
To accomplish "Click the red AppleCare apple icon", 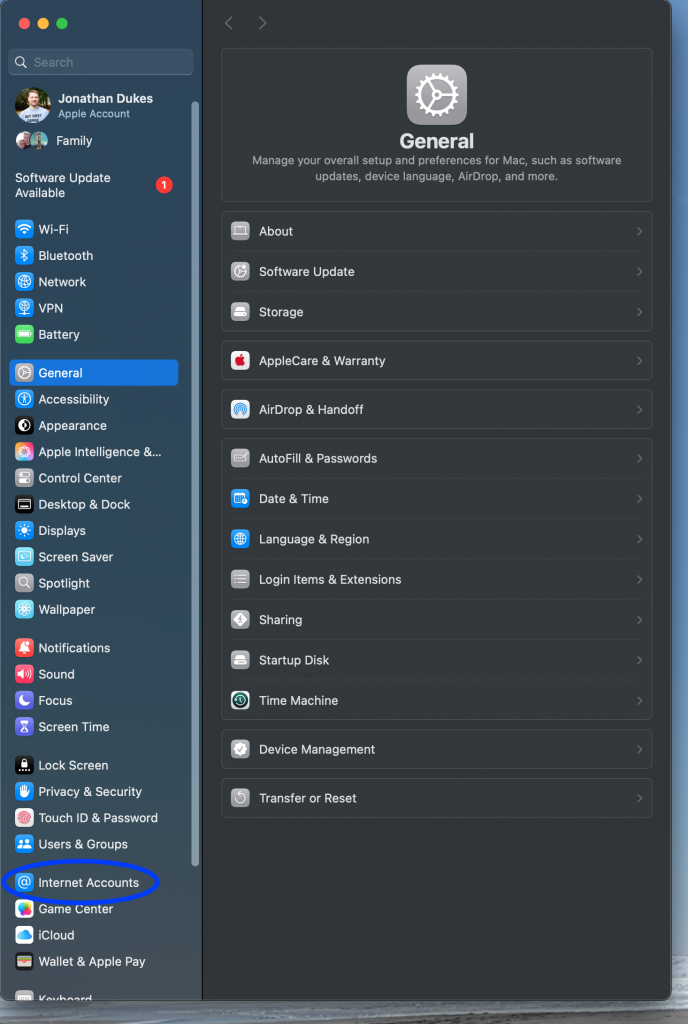I will coord(240,360).
